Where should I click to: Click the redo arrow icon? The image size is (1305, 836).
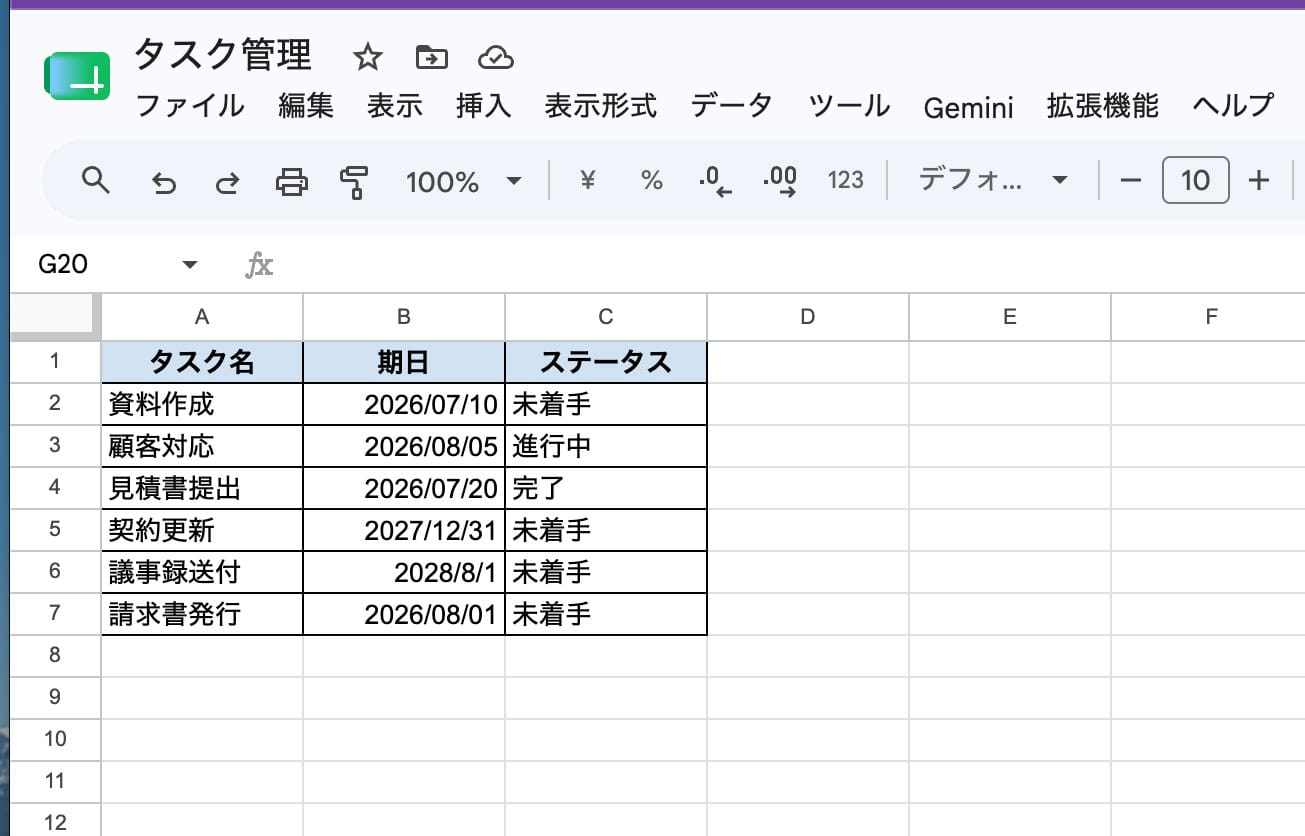228,182
